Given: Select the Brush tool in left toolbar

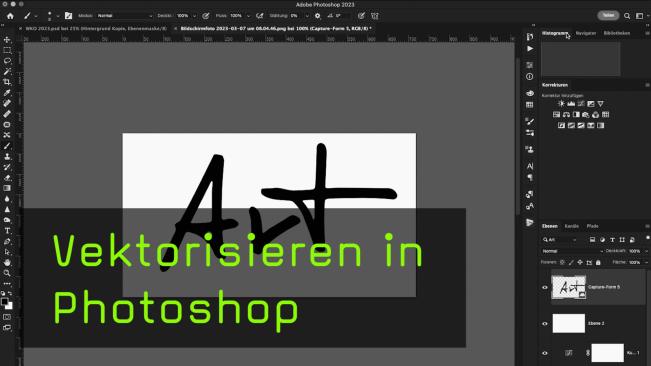Looking at the screenshot, I should pos(7,146).
